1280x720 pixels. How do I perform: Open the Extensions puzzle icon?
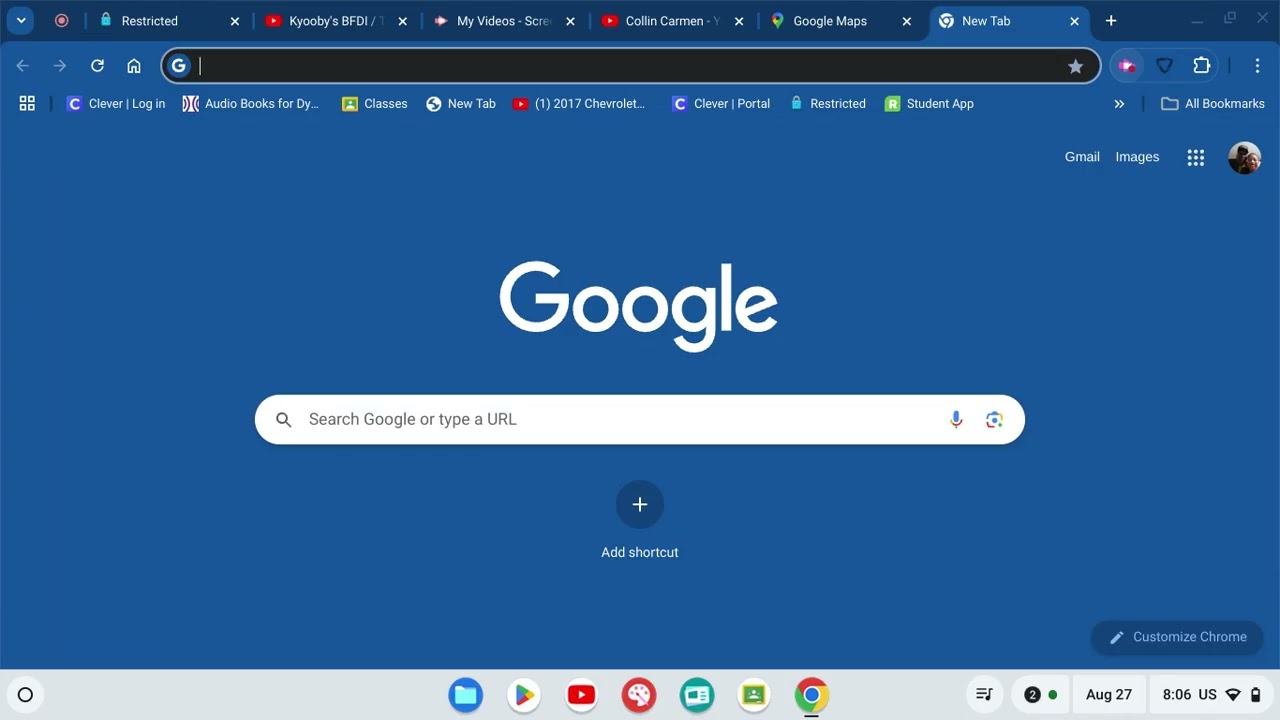point(1202,66)
